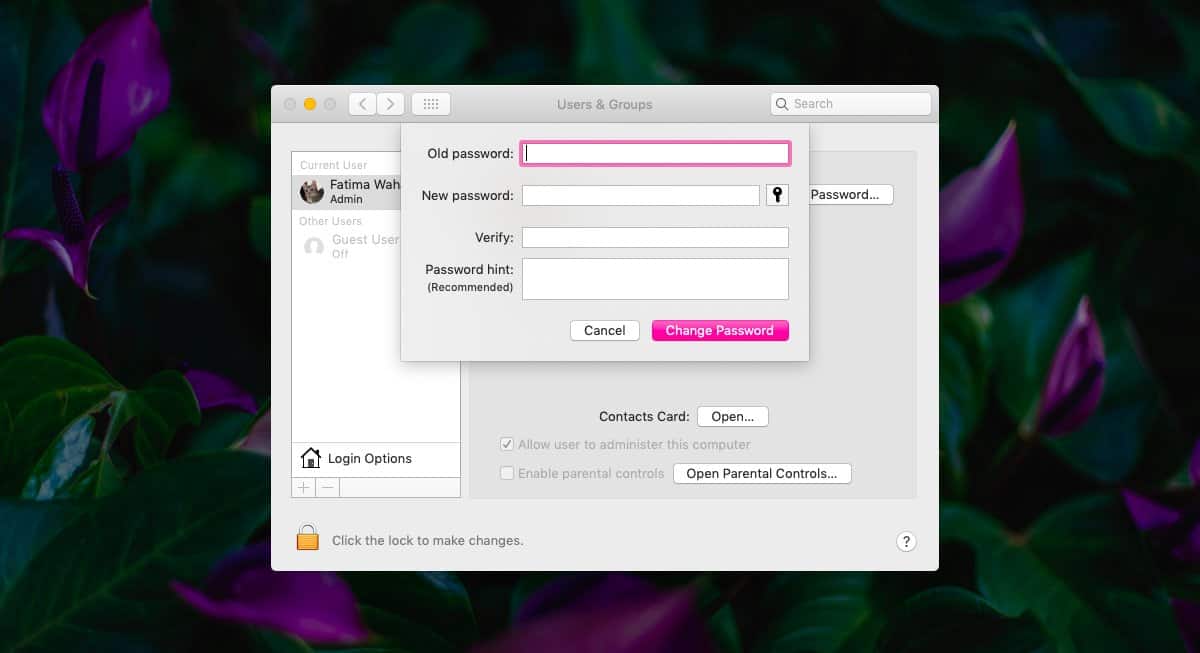This screenshot has width=1200, height=653.
Task: Click the Cancel button
Action: [x=605, y=330]
